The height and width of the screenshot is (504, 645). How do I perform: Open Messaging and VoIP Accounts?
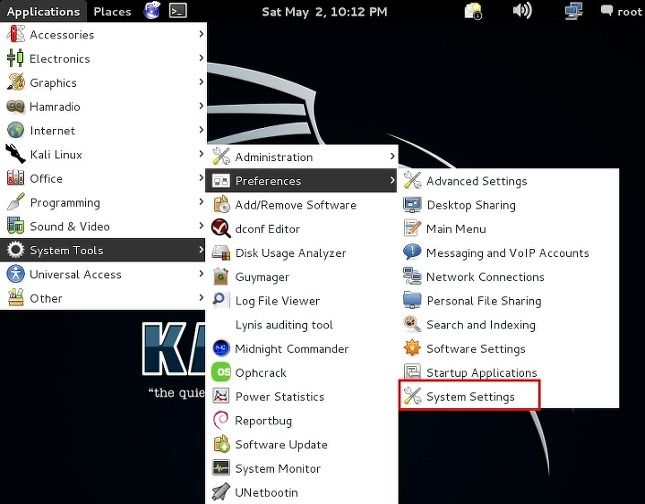[x=509, y=253]
